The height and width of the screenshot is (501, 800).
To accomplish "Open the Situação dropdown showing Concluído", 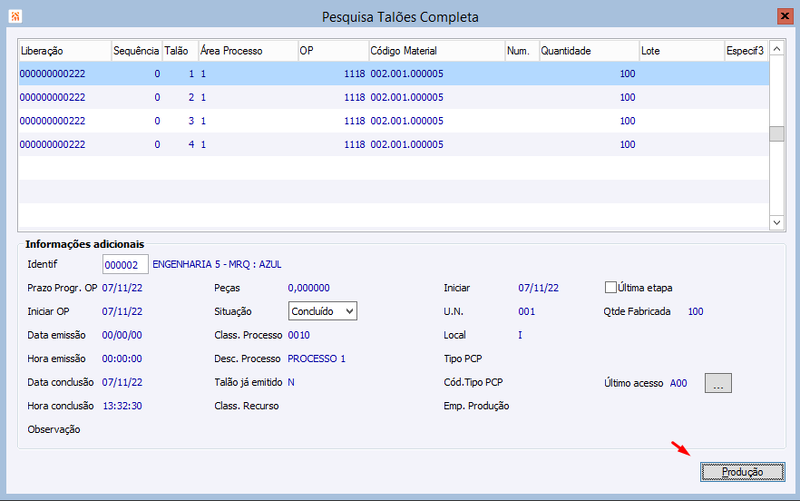I will (322, 311).
